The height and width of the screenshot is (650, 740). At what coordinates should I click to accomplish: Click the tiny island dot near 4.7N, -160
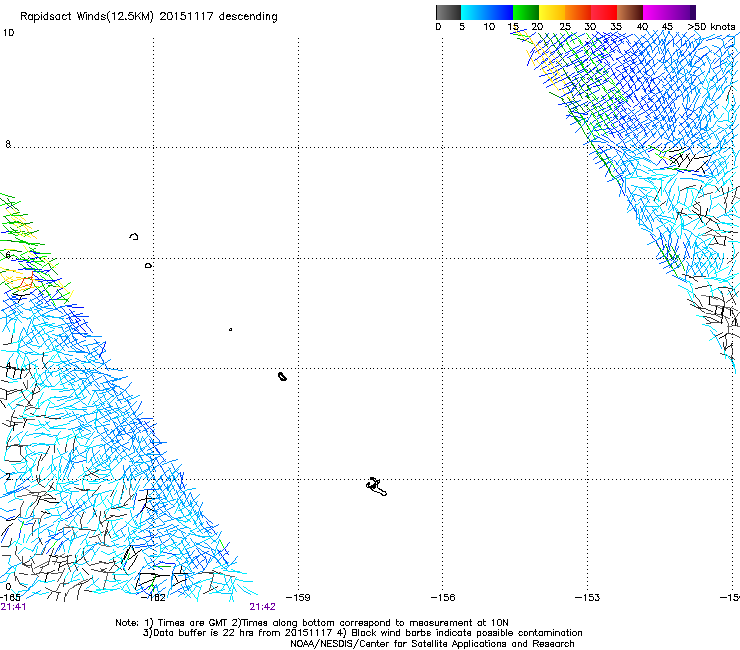(x=230, y=329)
